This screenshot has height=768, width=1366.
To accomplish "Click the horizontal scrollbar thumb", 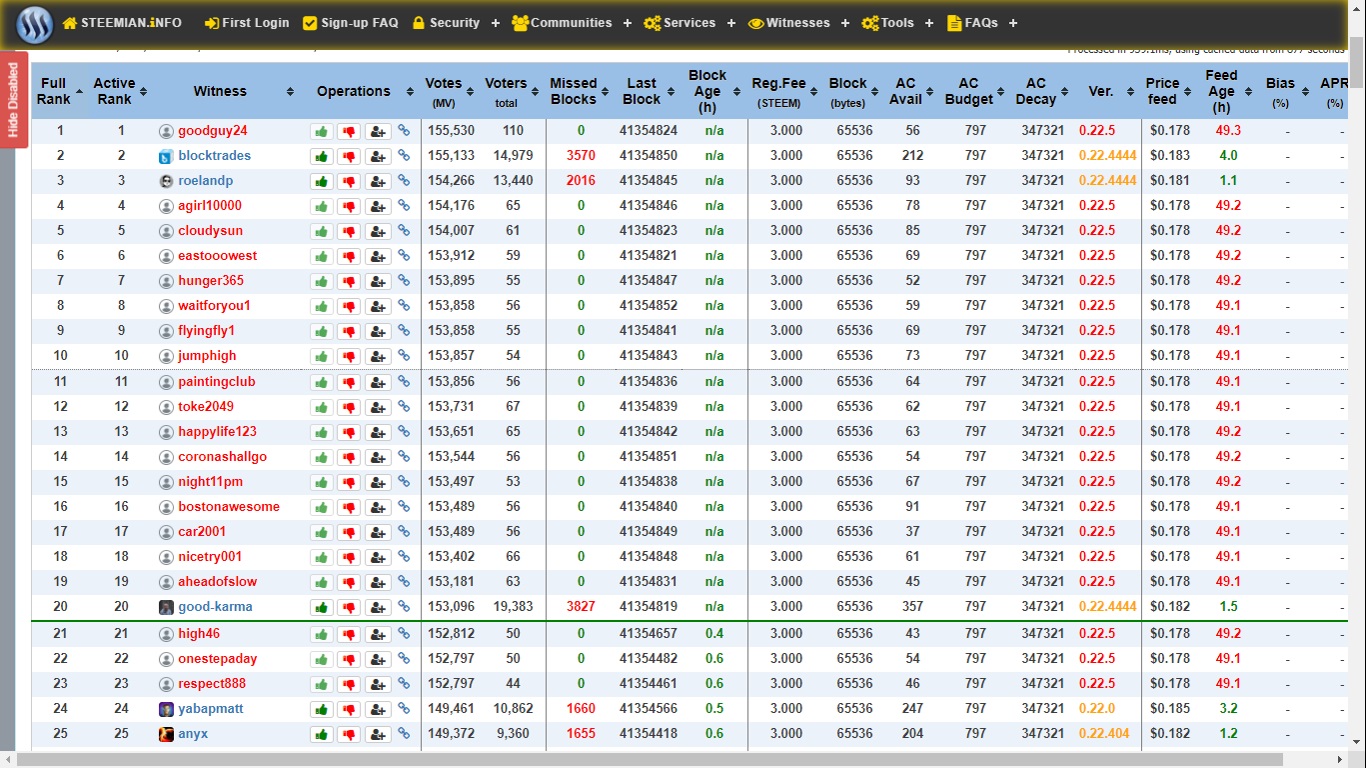I will (650, 759).
